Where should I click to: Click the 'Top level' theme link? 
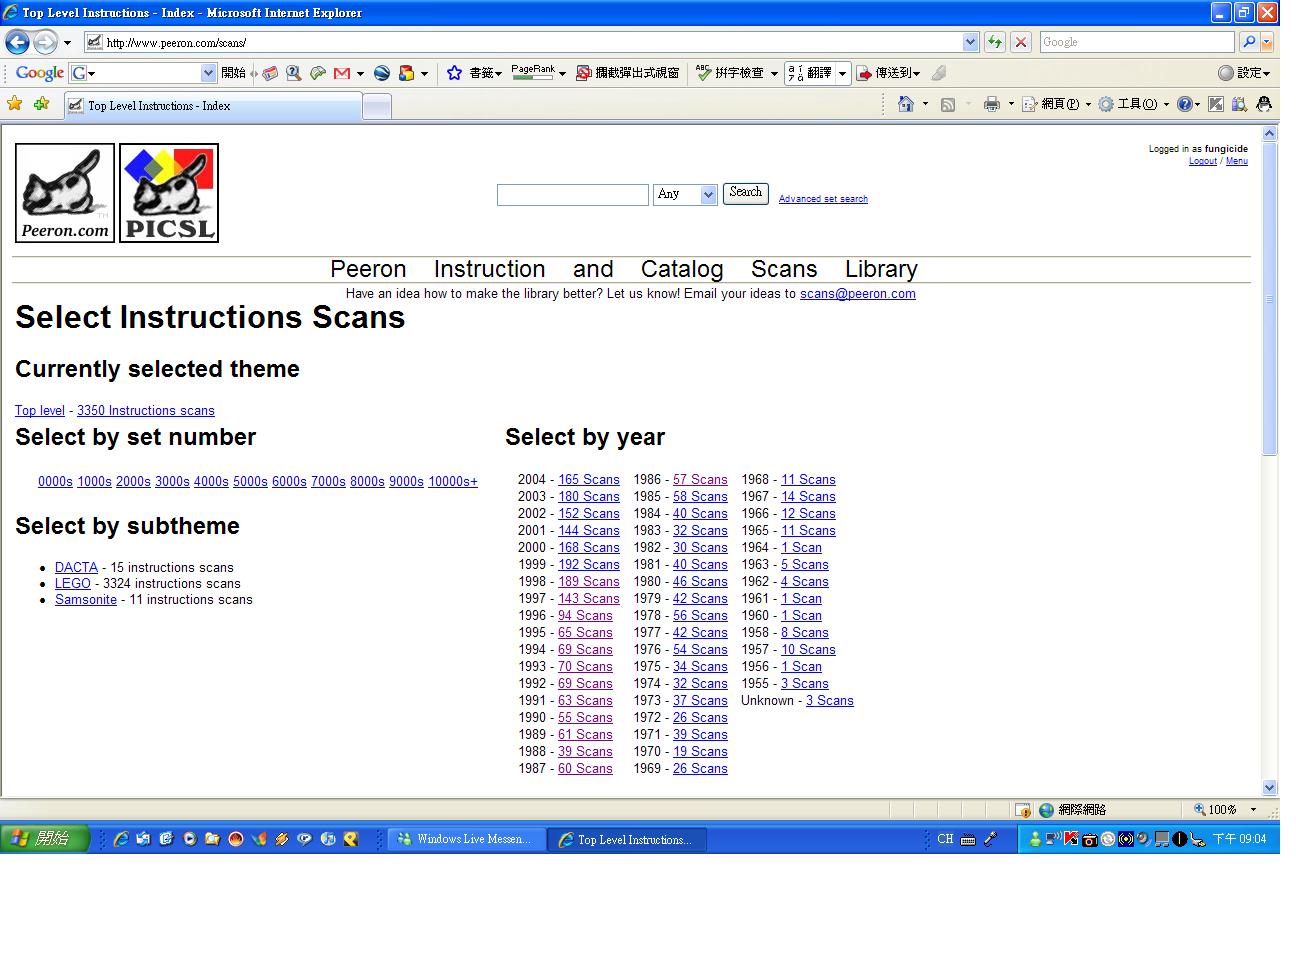[x=40, y=411]
